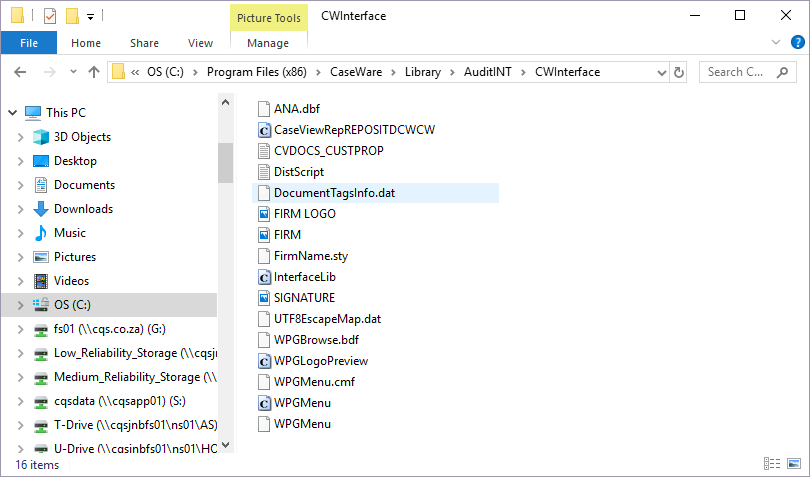810x477 pixels.
Task: Click the FirmName.sty file icon
Action: pyautogui.click(x=264, y=256)
